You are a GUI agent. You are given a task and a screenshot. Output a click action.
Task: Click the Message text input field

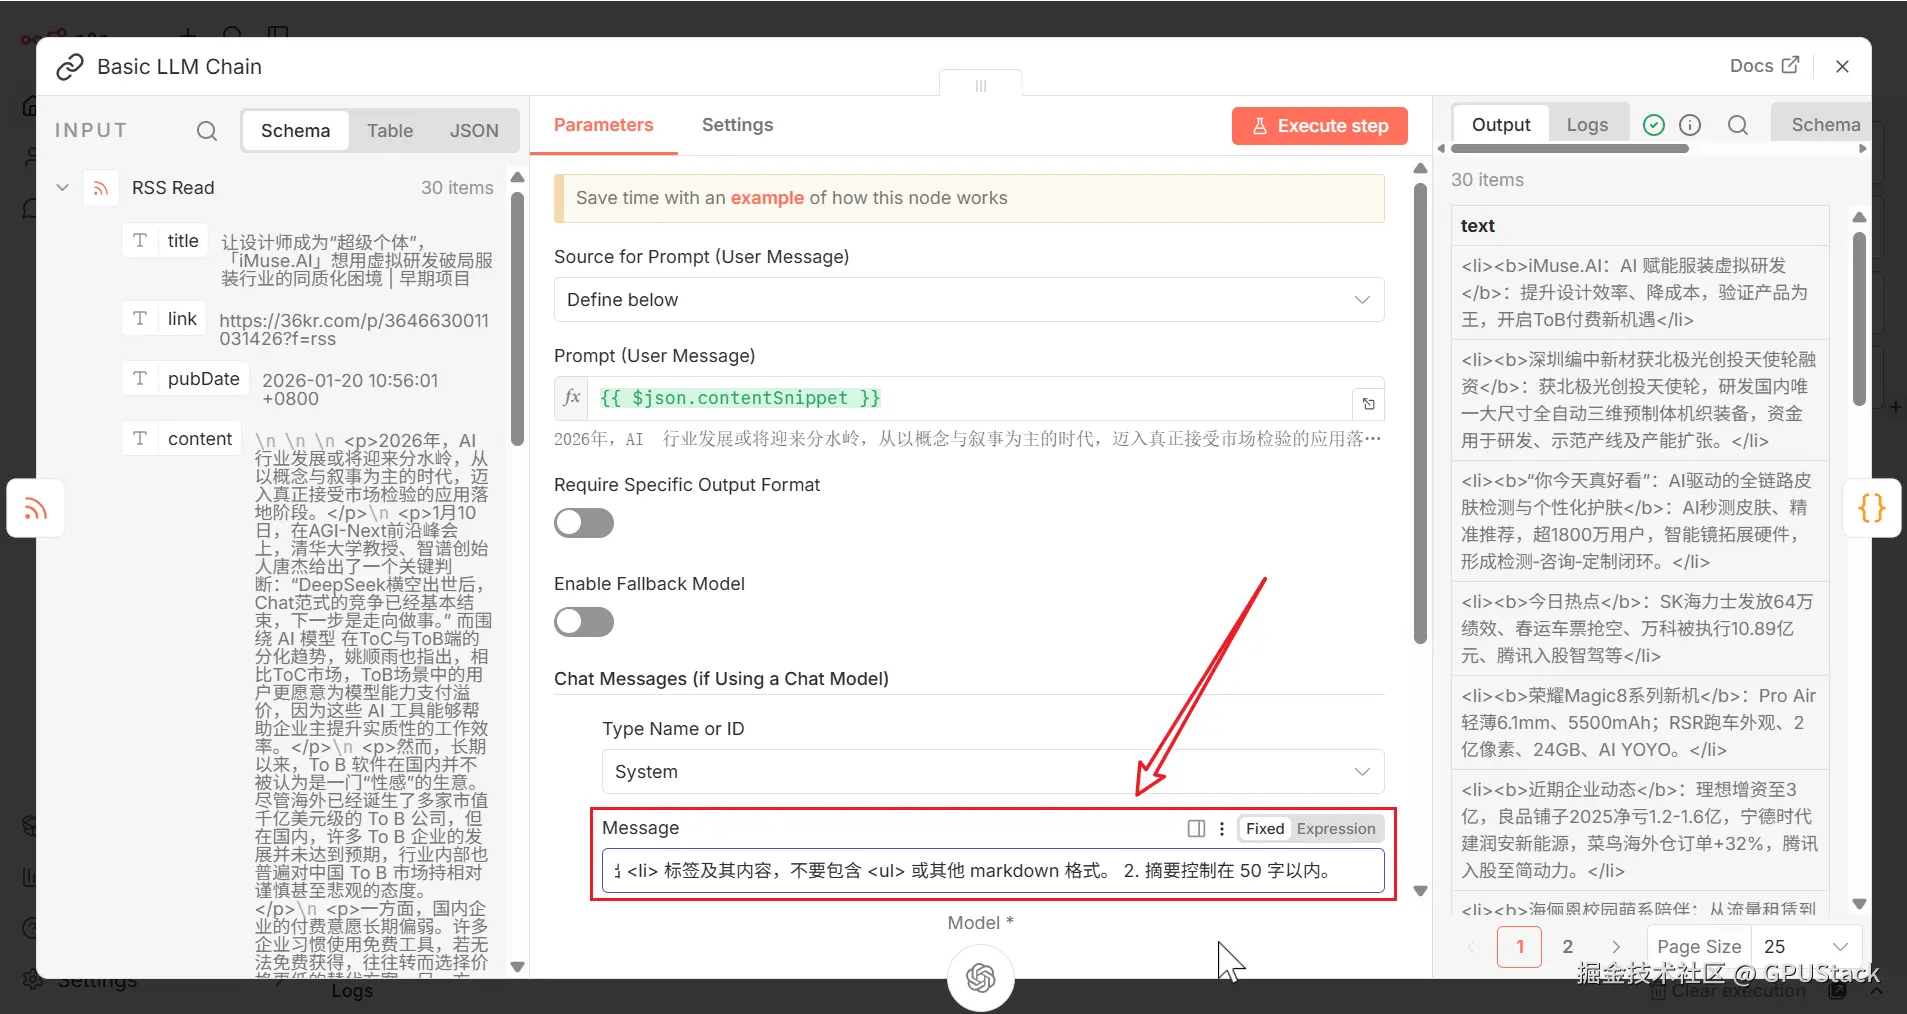pyautogui.click(x=993, y=871)
